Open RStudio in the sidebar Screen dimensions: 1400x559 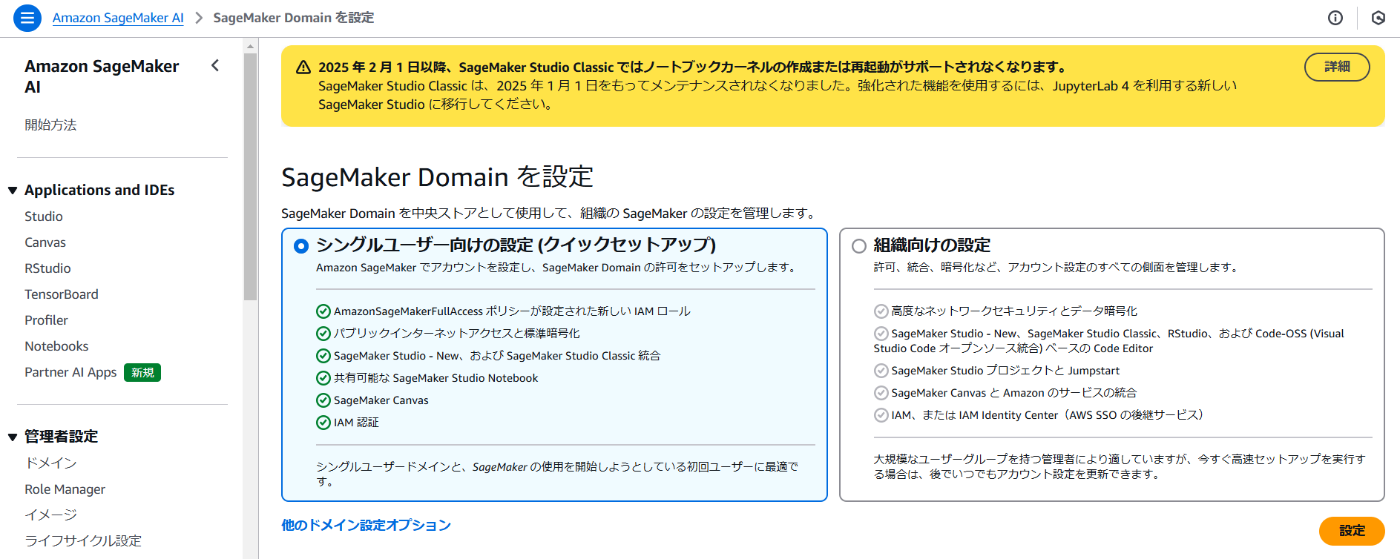pos(48,268)
